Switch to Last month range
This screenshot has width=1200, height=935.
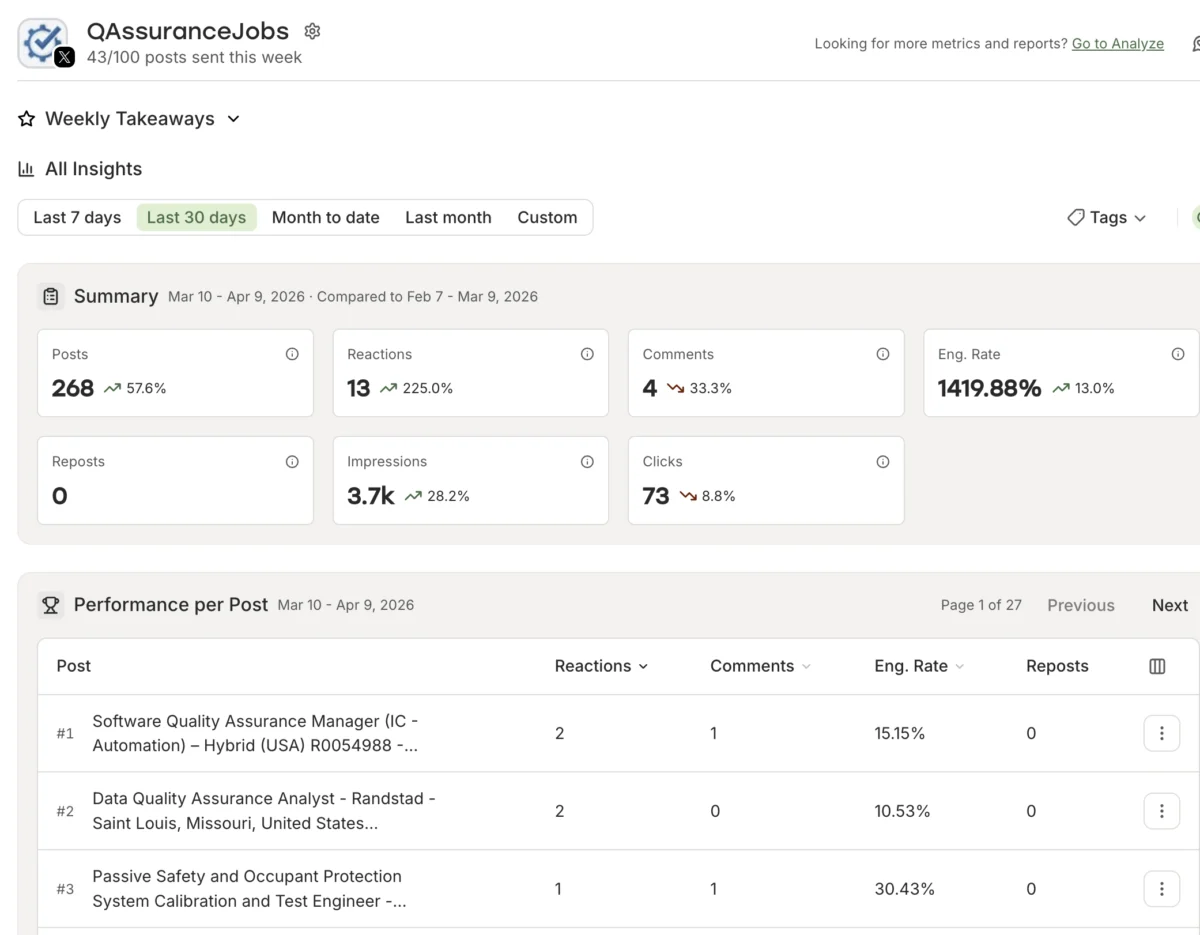448,217
